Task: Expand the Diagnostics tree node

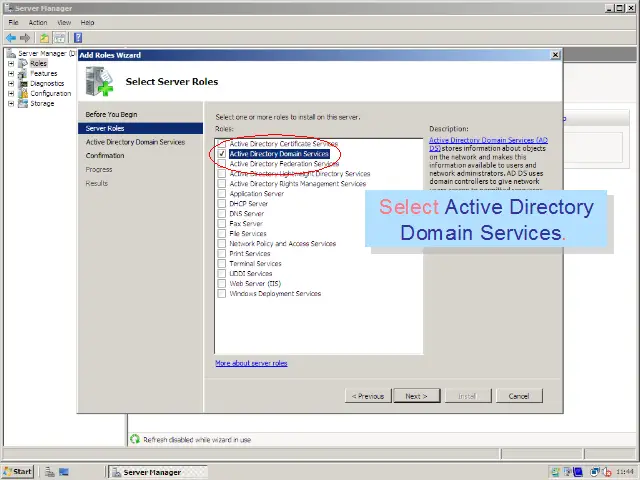Action: tap(11, 84)
